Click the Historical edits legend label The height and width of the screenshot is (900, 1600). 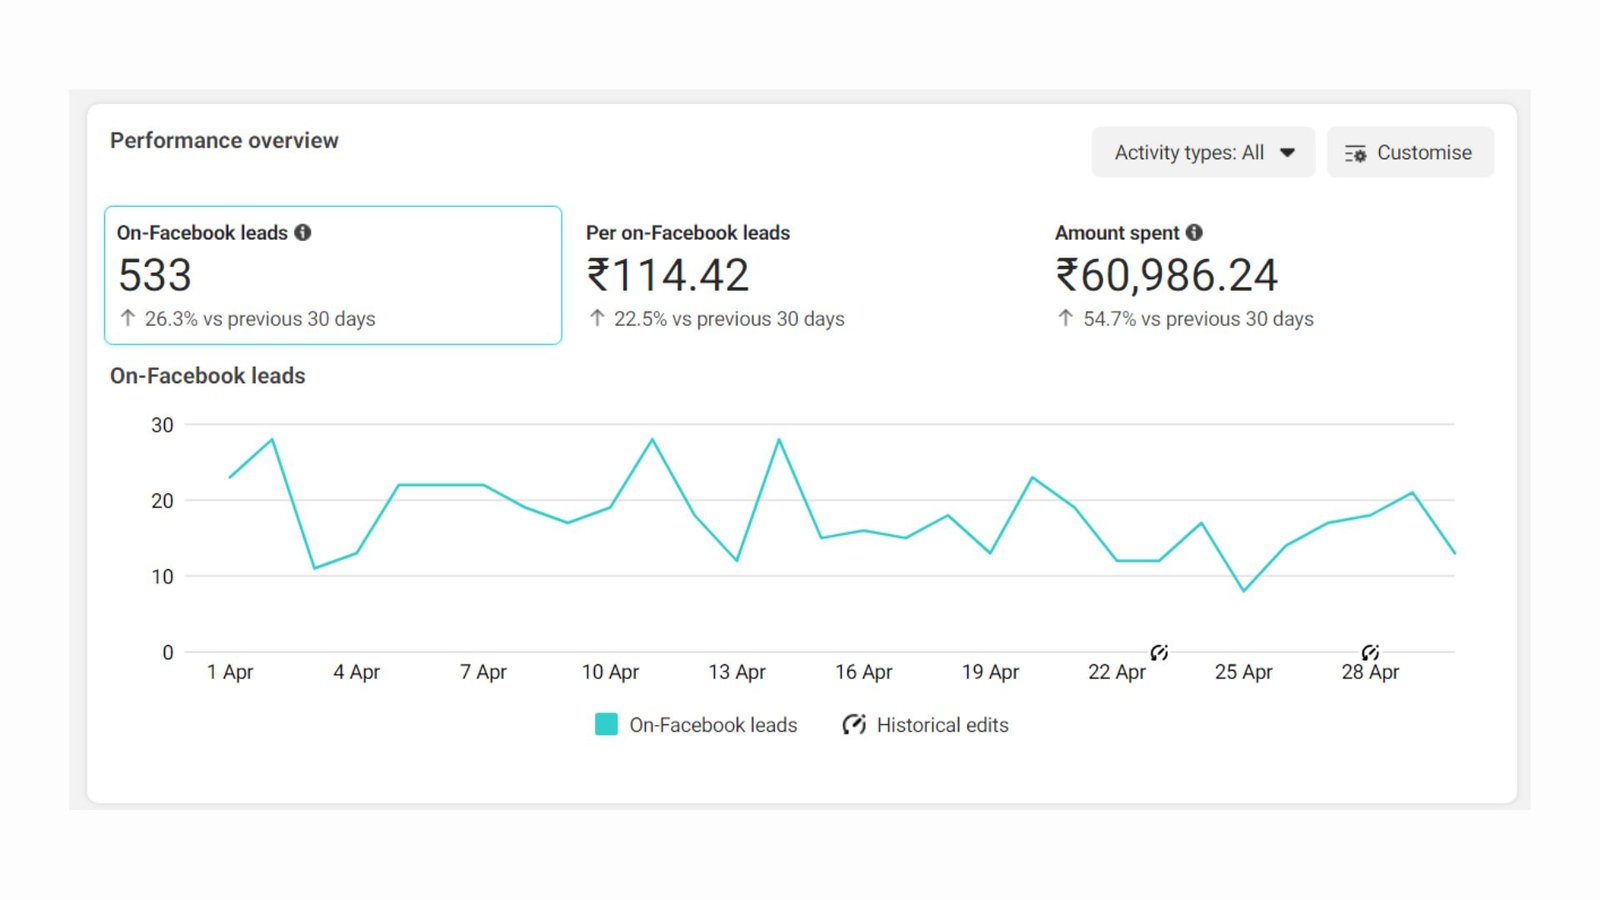tap(942, 725)
